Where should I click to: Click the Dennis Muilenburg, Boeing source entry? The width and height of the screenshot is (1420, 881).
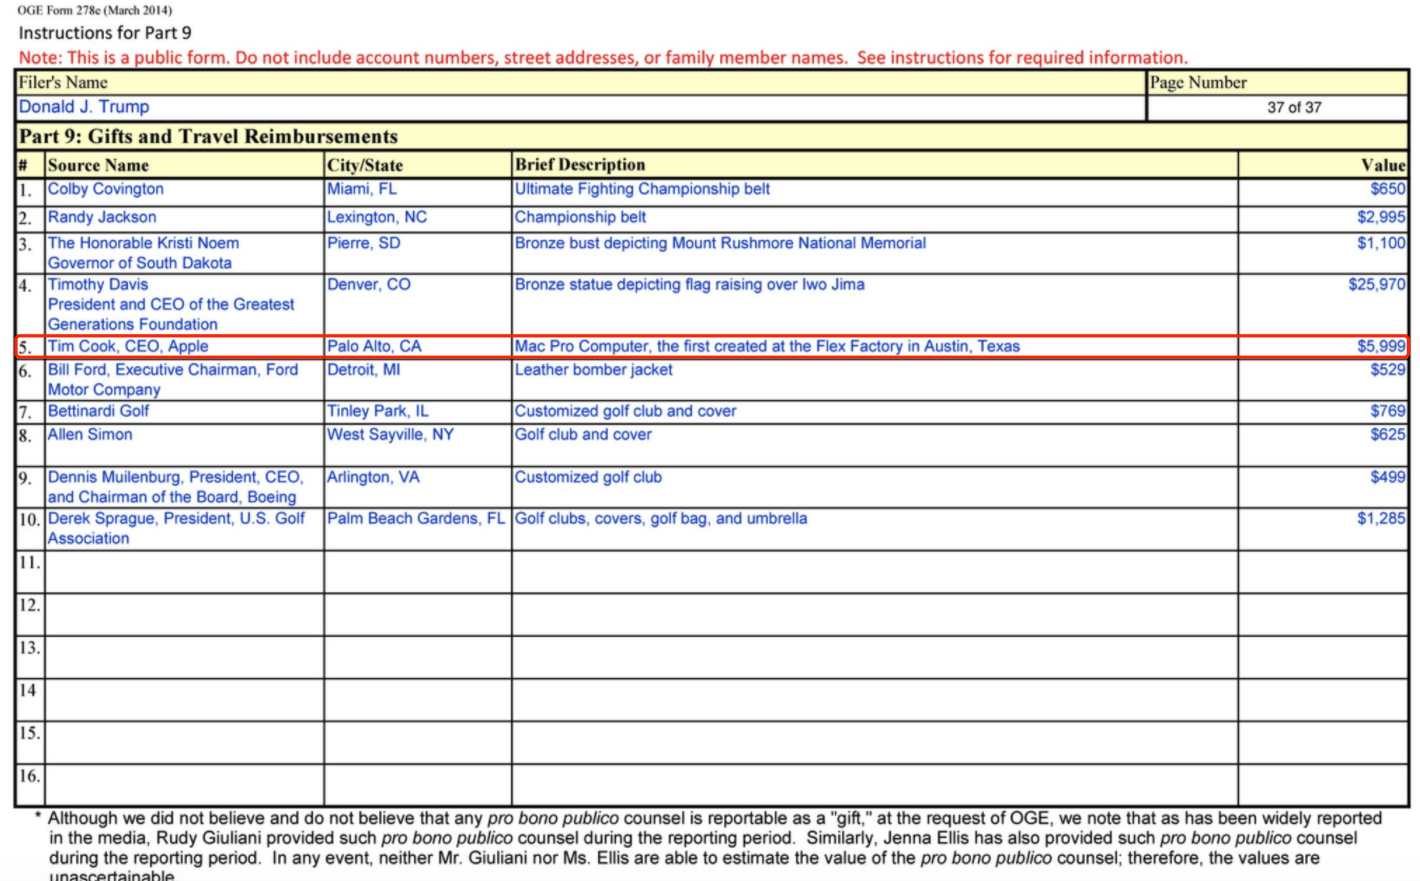point(175,487)
